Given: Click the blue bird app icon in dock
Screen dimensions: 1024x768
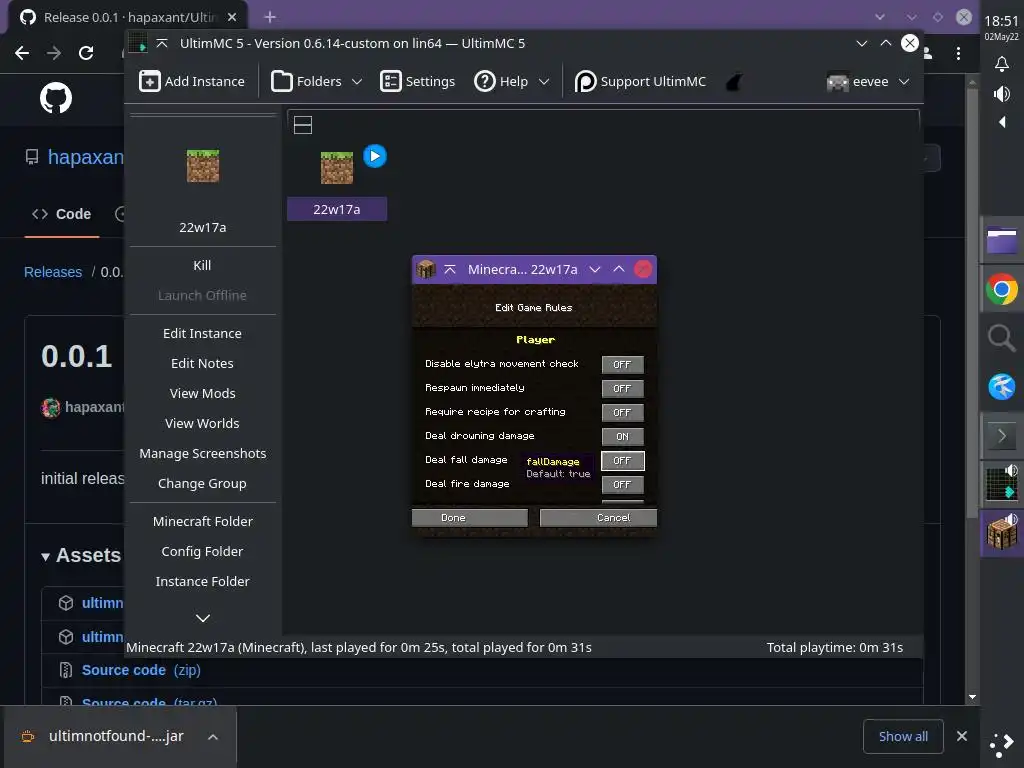Looking at the screenshot, I should (x=1002, y=387).
